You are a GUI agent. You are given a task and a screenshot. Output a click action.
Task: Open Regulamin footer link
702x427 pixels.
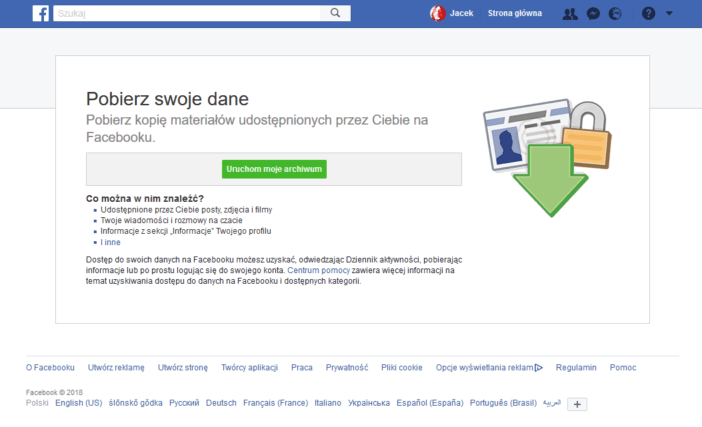576,367
